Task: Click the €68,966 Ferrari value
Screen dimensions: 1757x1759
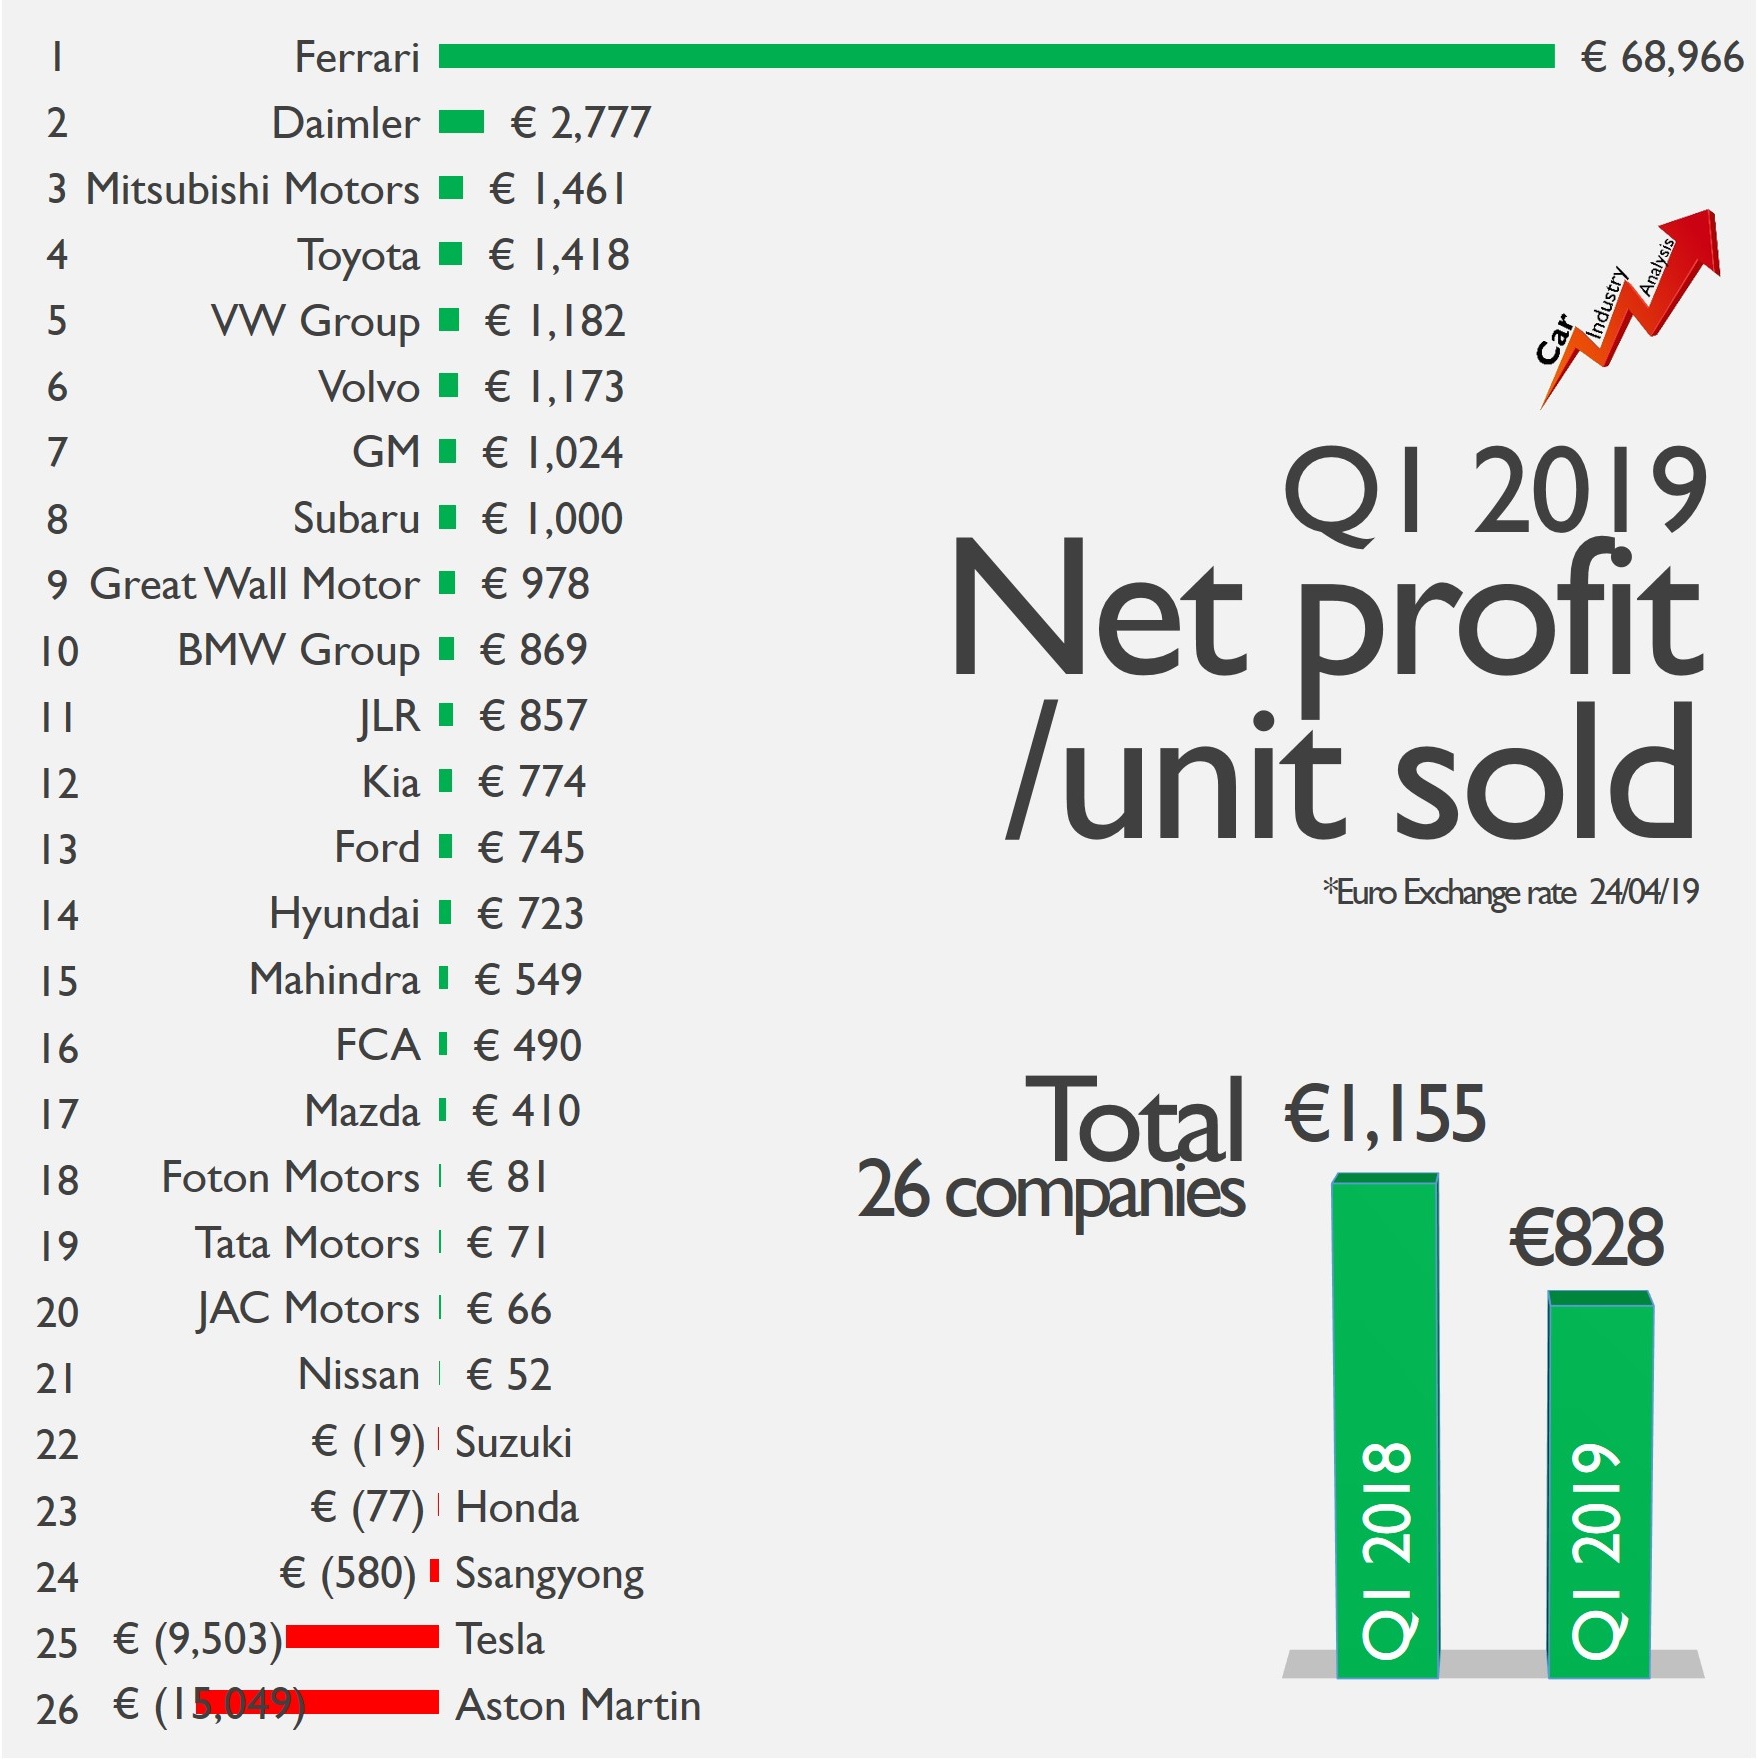Action: pos(1661,58)
